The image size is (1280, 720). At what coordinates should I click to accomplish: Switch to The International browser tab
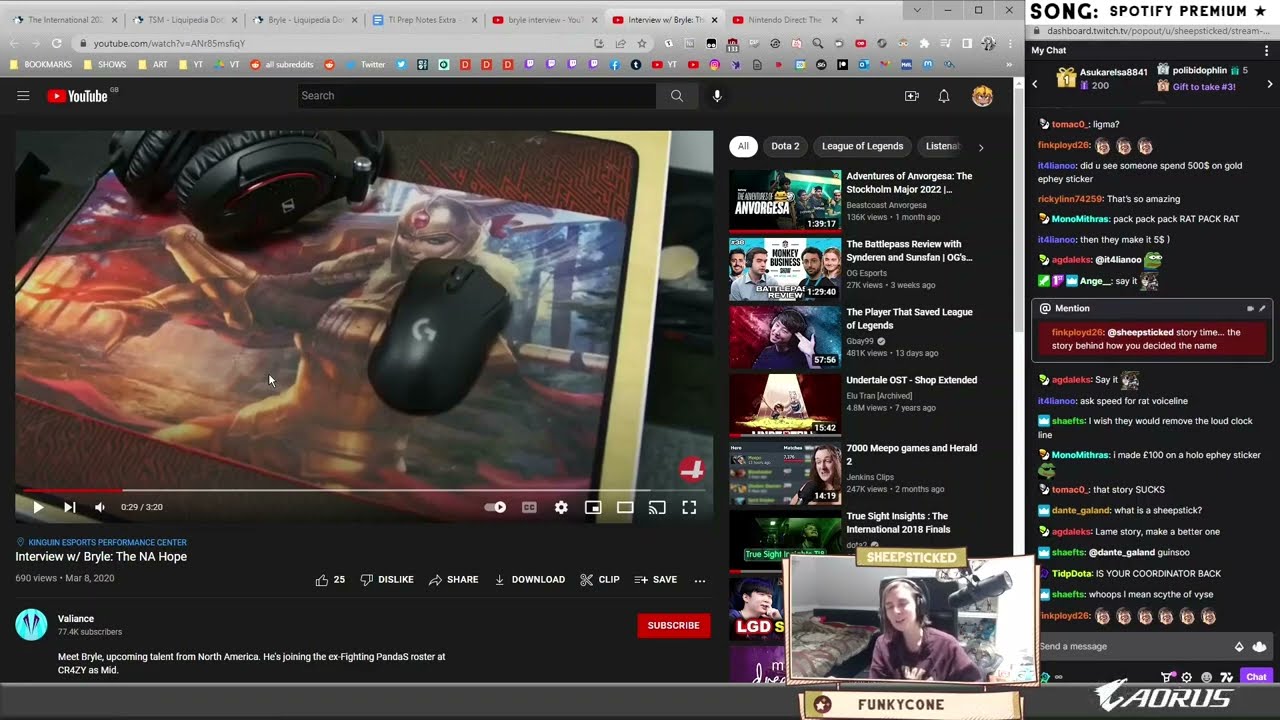[x=66, y=20]
